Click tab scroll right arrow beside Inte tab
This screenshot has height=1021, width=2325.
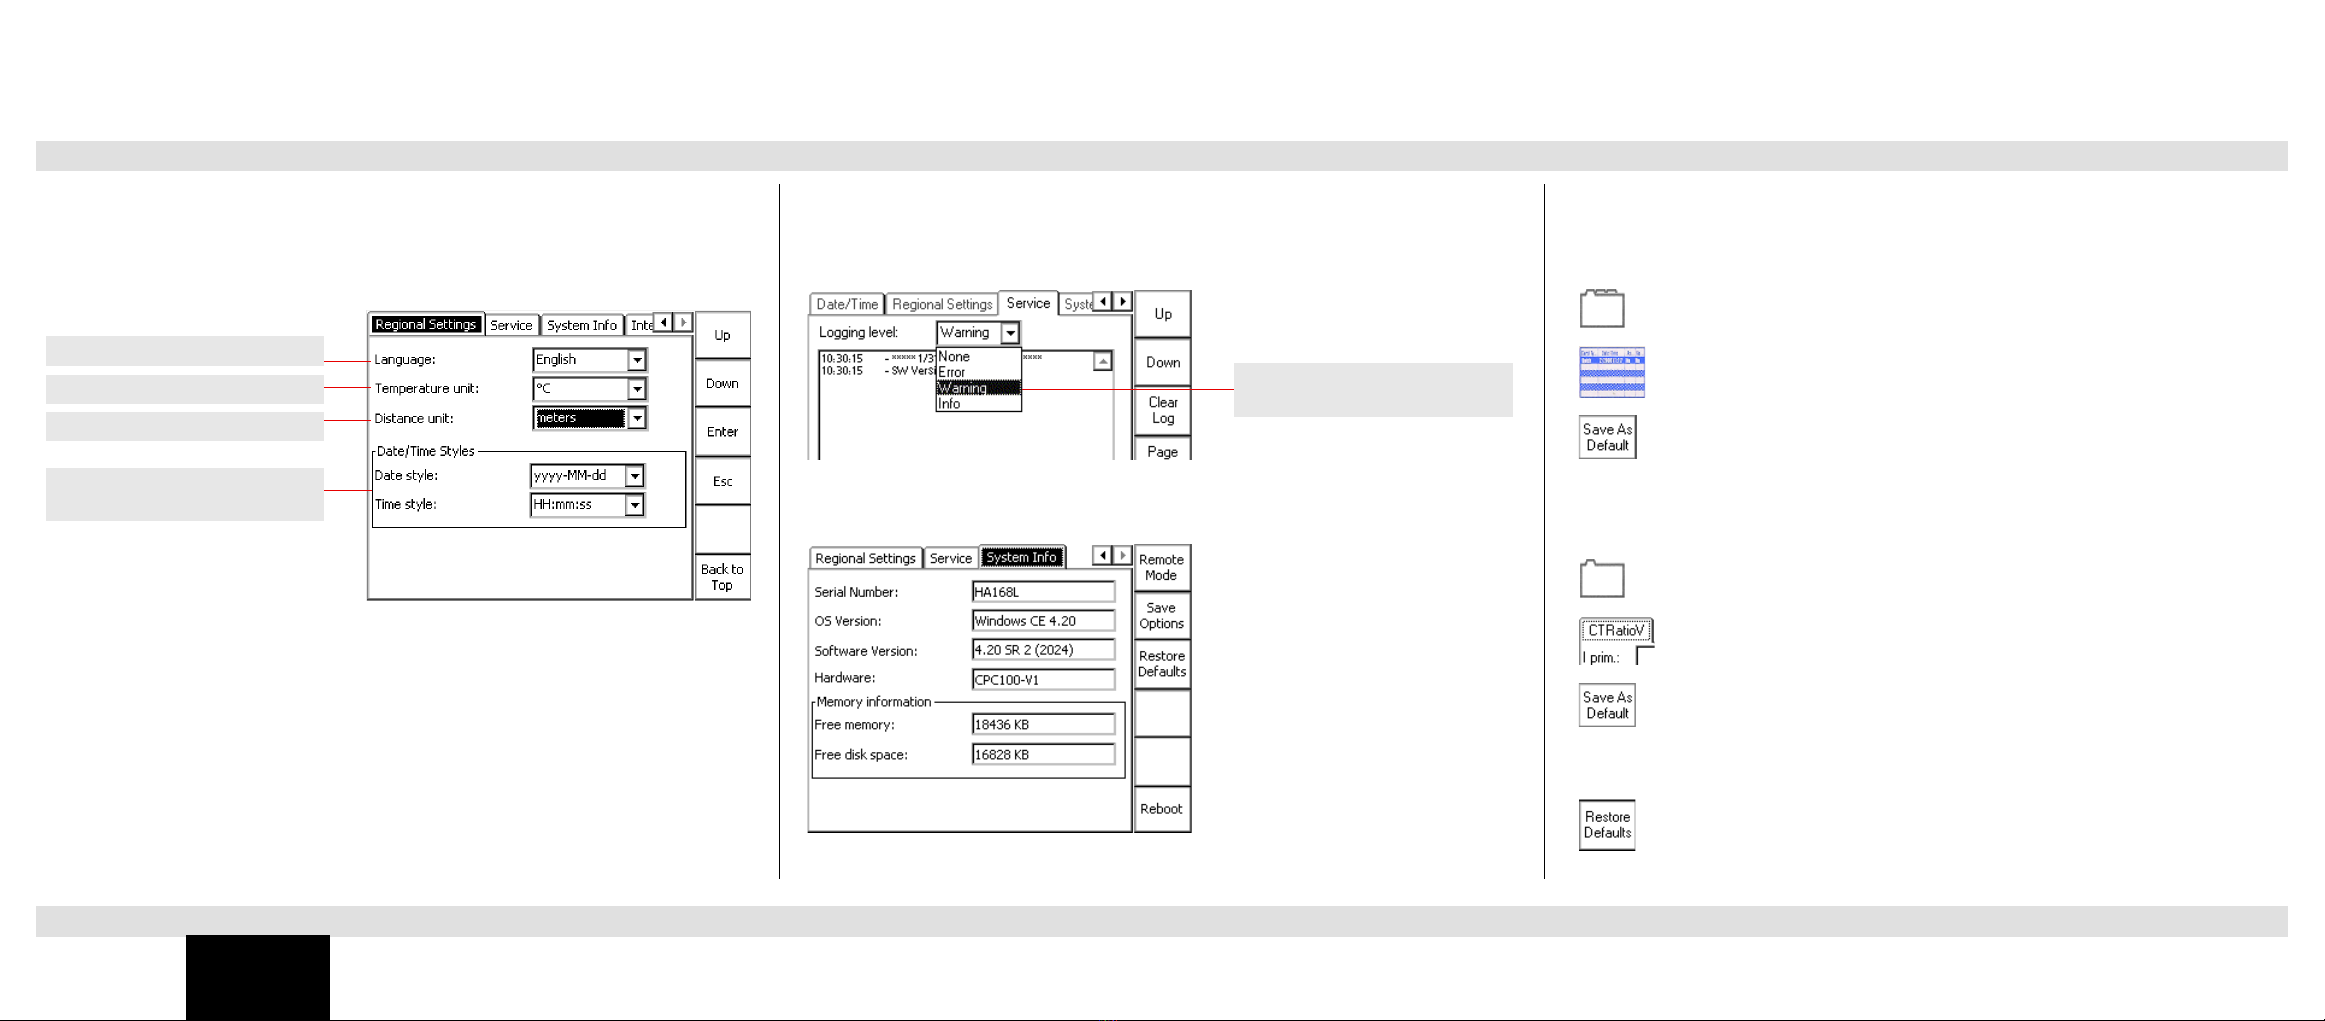pyautogui.click(x=683, y=322)
